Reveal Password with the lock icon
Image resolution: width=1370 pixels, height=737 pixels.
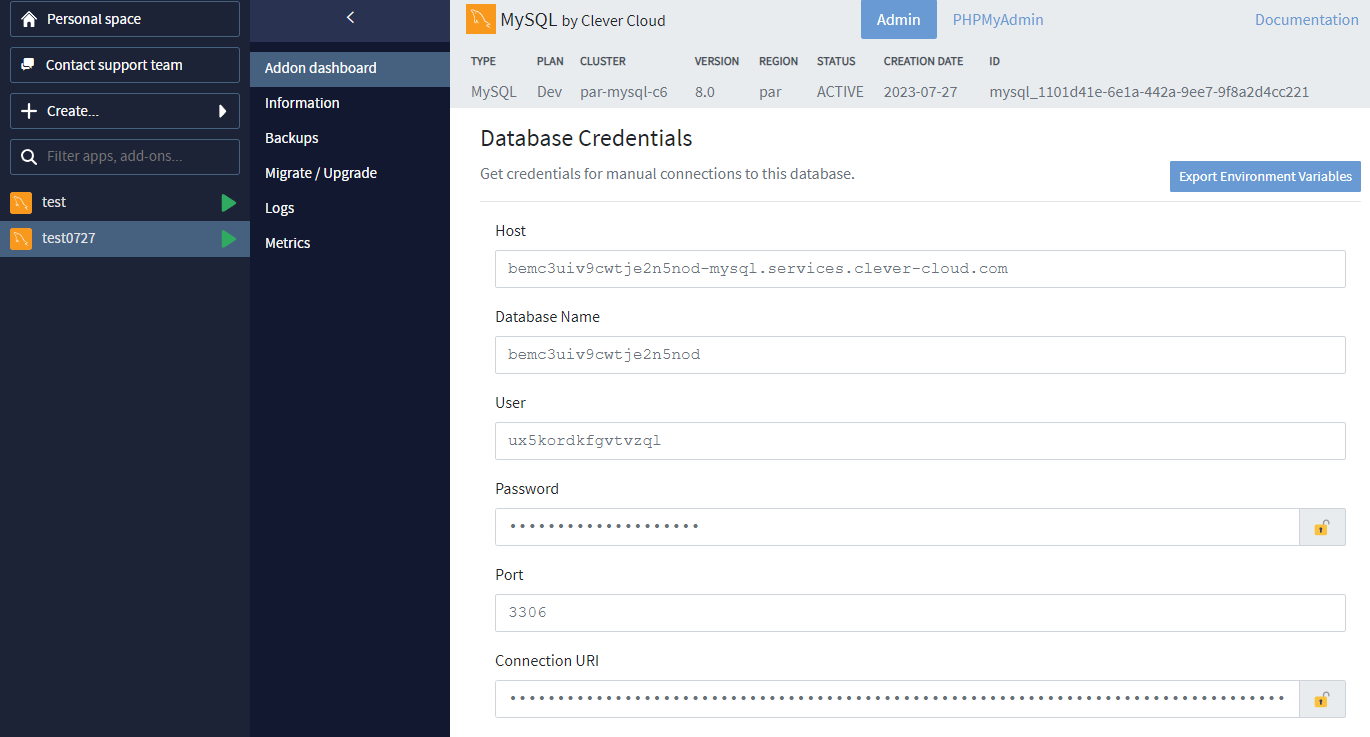click(1322, 527)
